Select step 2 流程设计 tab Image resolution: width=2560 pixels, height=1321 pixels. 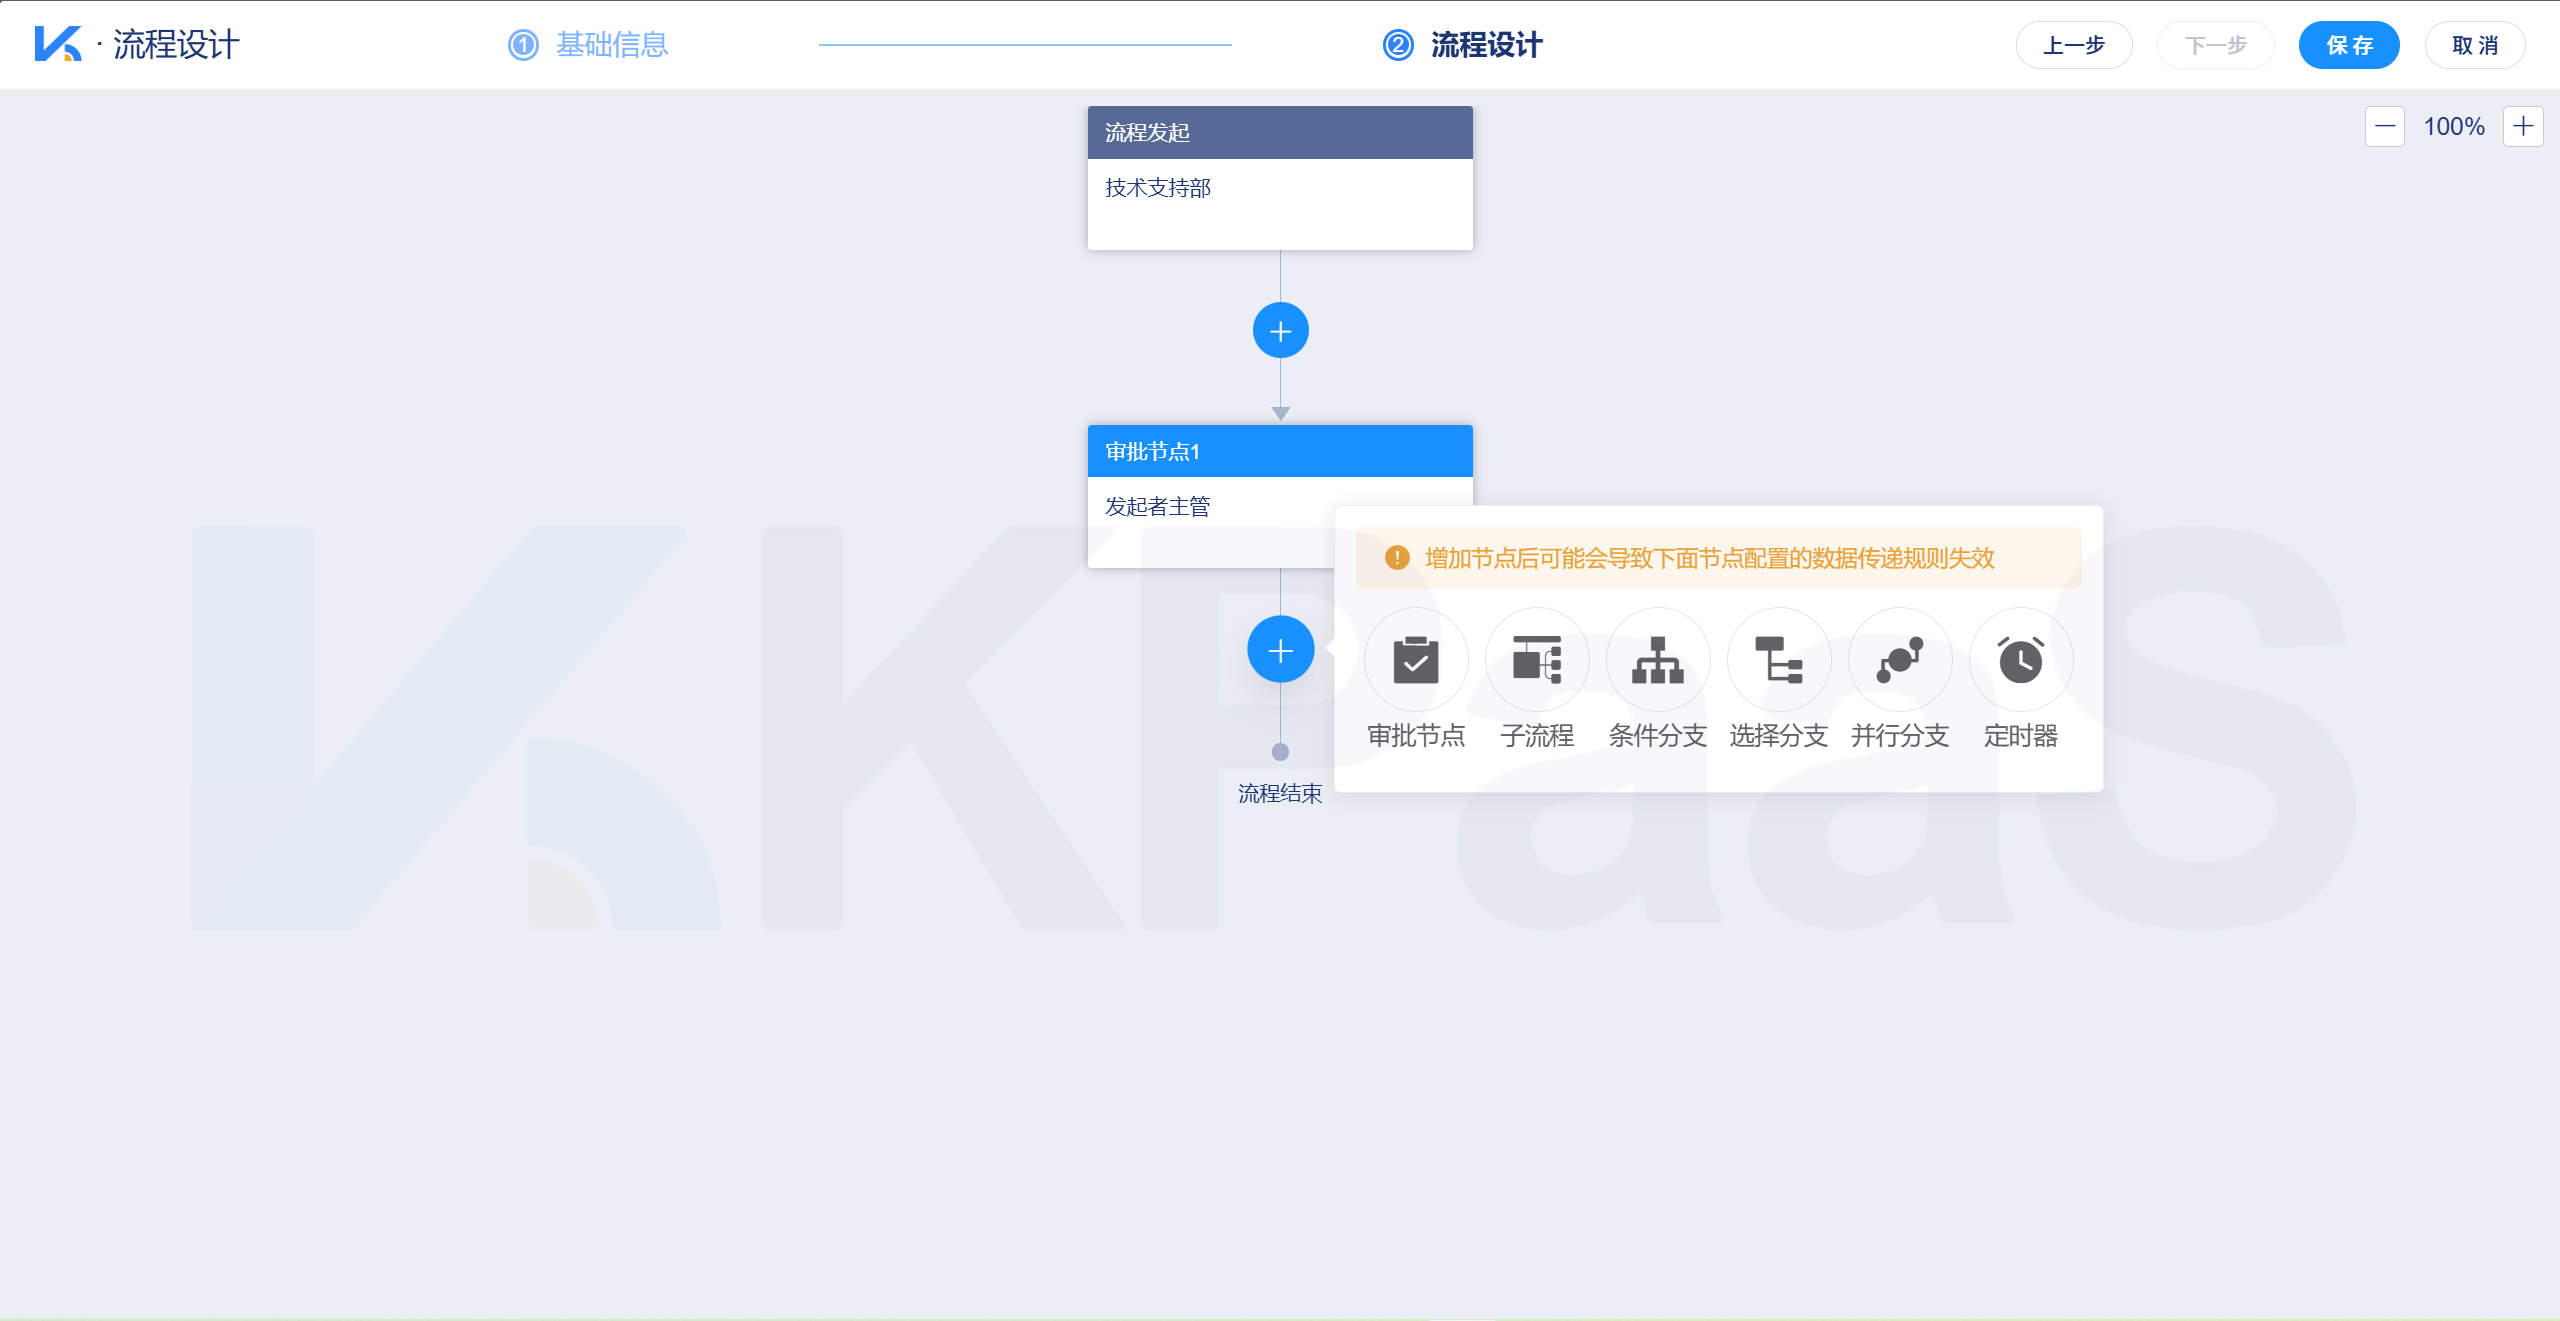point(1463,45)
